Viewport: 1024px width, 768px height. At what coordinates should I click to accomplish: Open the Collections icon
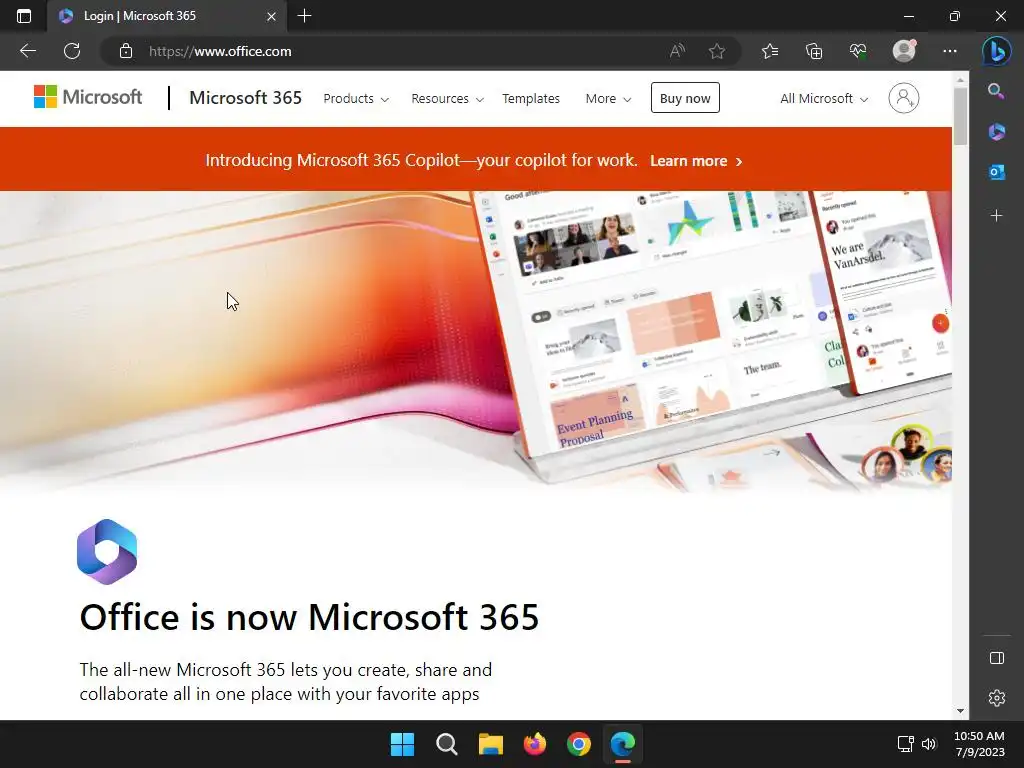[x=814, y=51]
